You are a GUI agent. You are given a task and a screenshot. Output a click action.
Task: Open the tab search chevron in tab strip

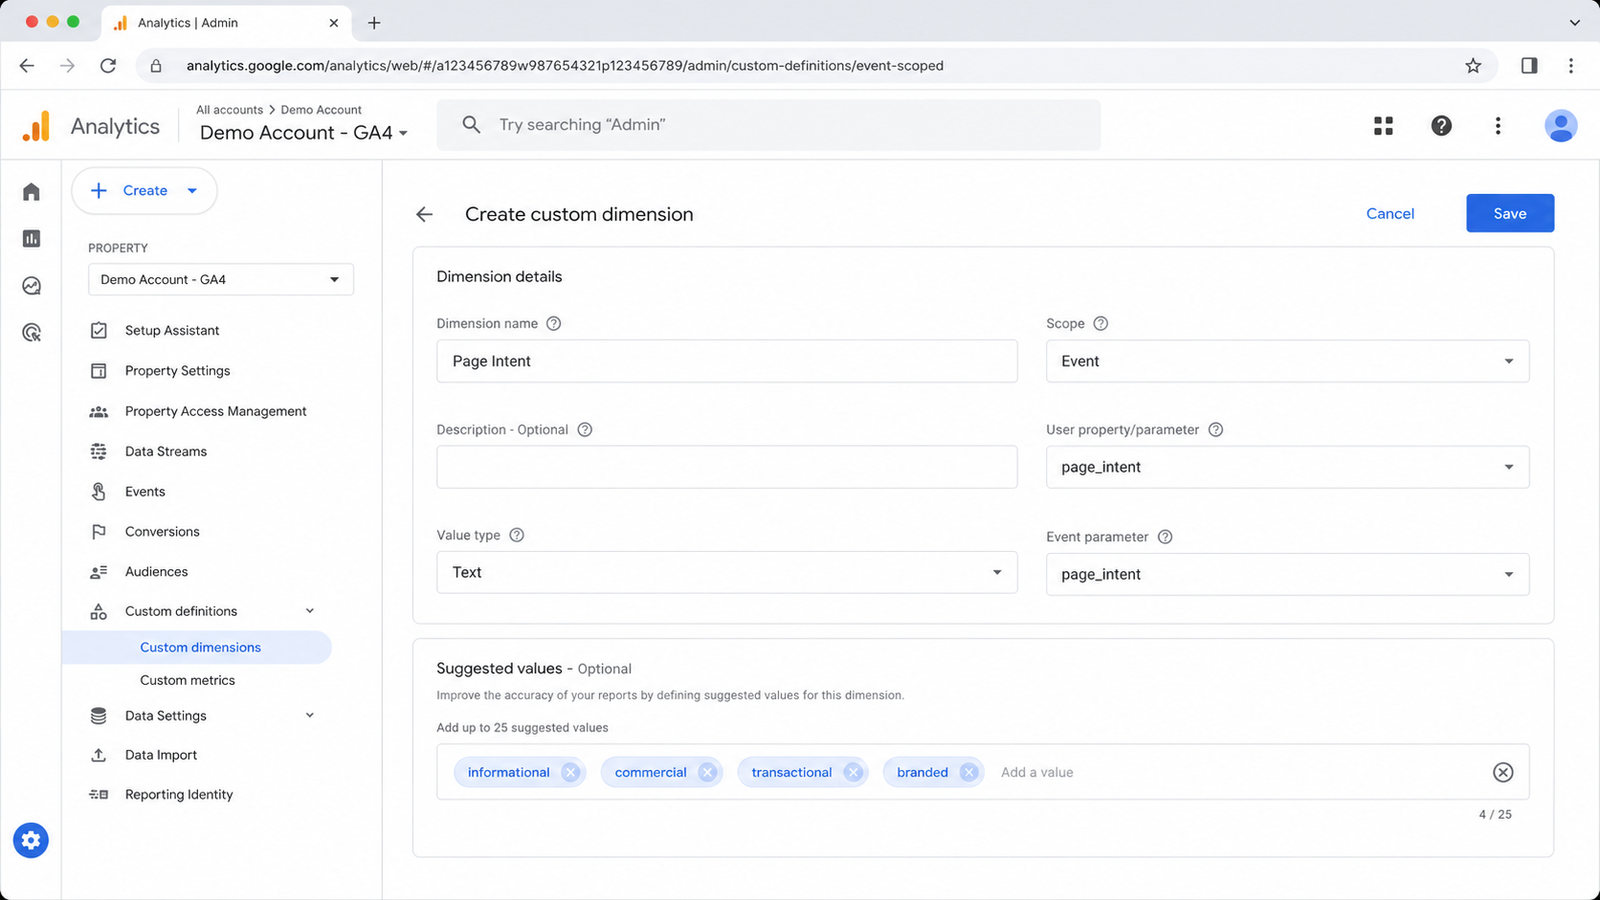[x=1574, y=22]
